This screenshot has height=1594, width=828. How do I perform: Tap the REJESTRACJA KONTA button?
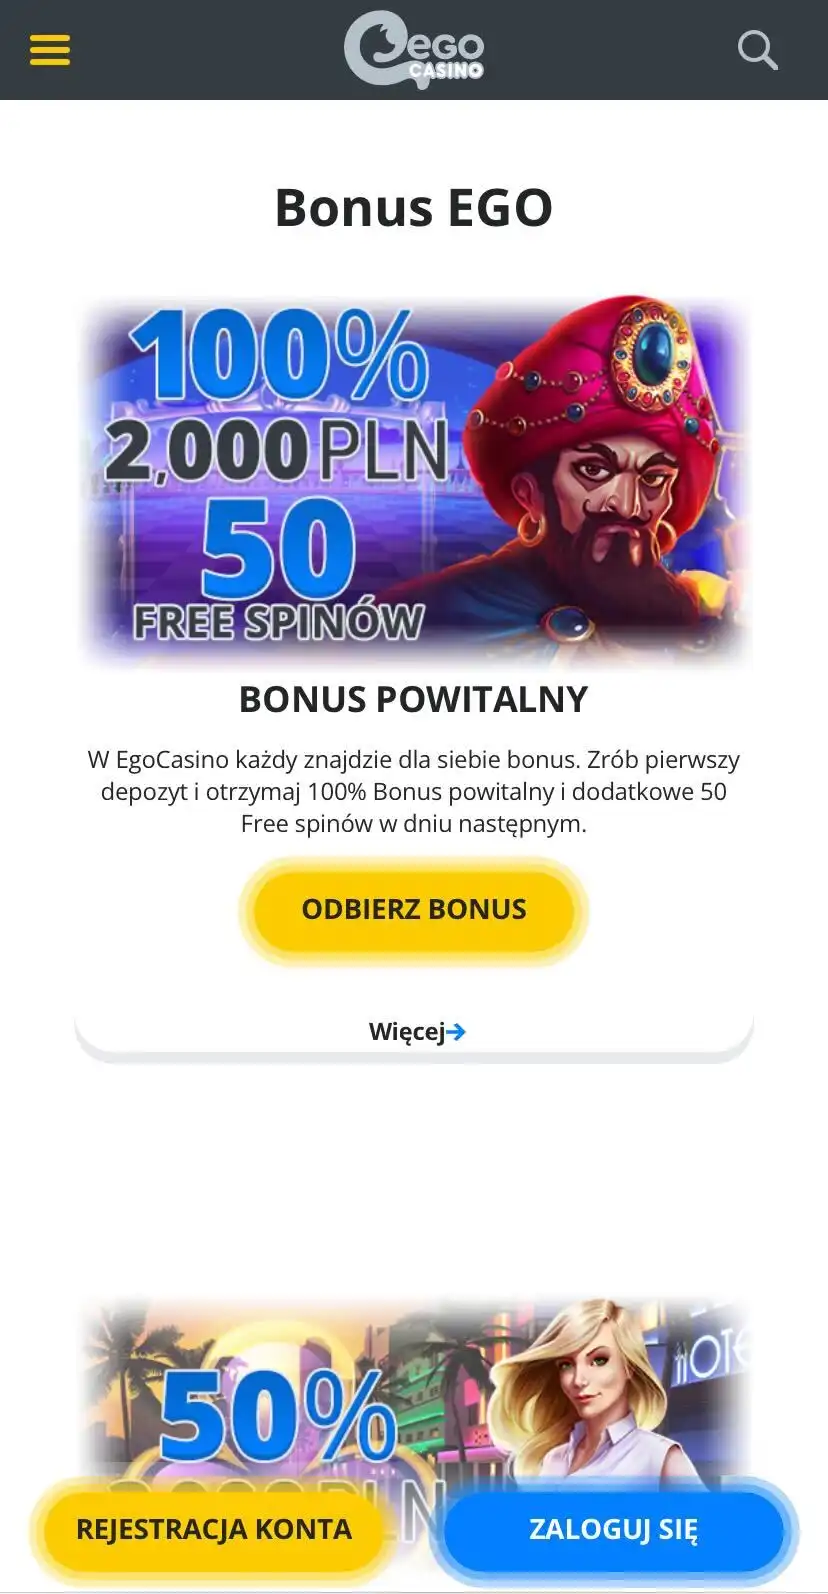coord(214,1529)
